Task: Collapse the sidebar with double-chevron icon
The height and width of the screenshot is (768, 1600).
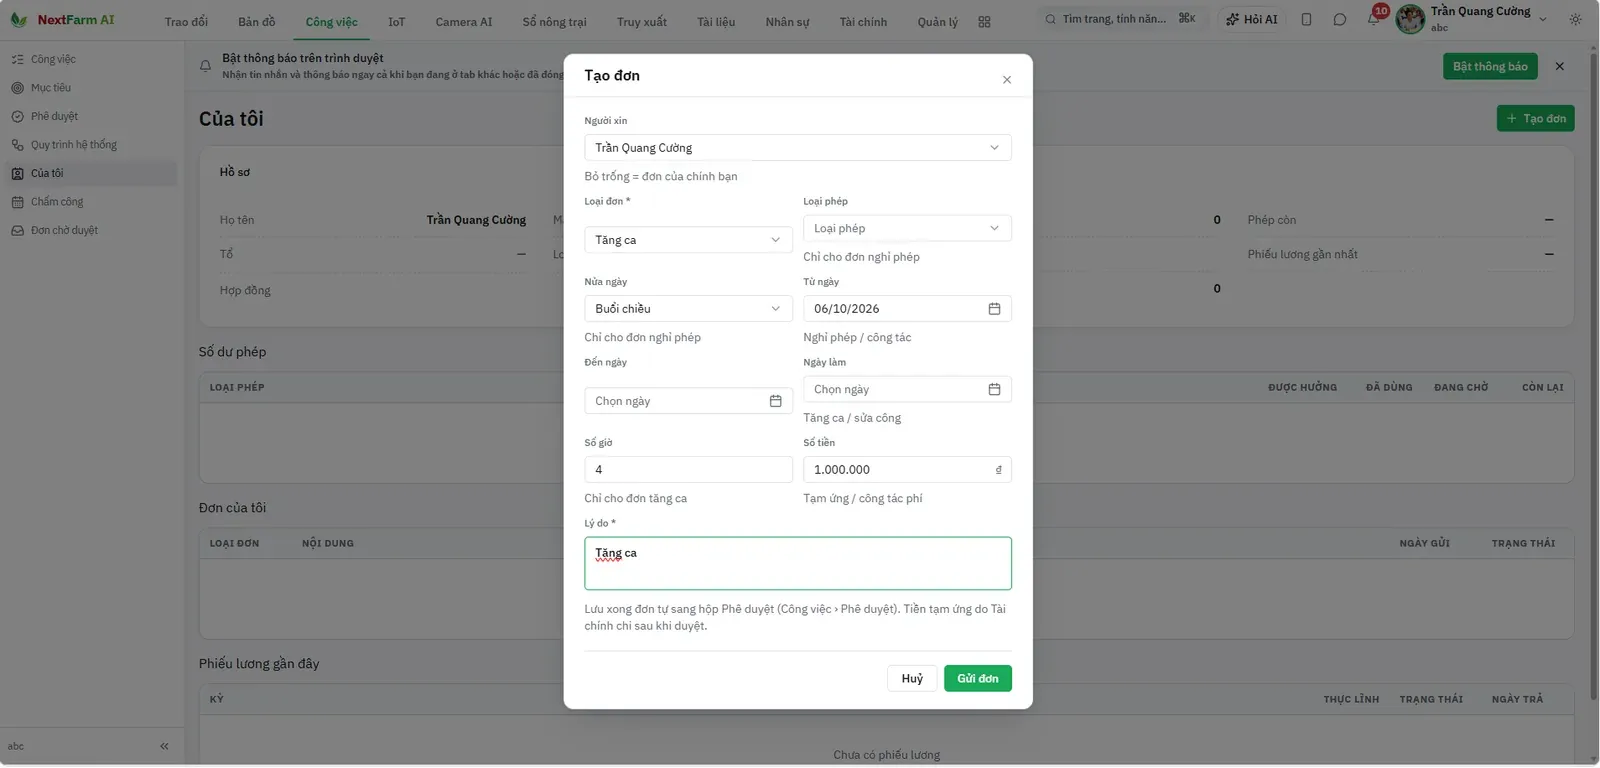Action: pos(164,747)
